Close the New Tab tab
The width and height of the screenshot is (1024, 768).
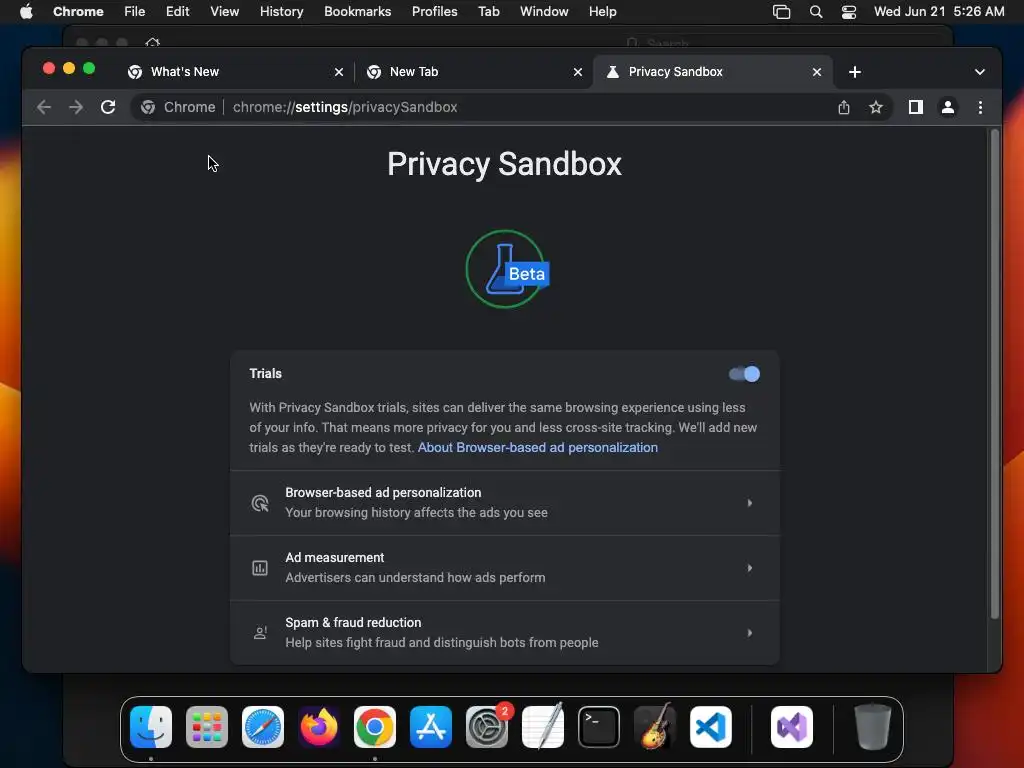[578, 72]
